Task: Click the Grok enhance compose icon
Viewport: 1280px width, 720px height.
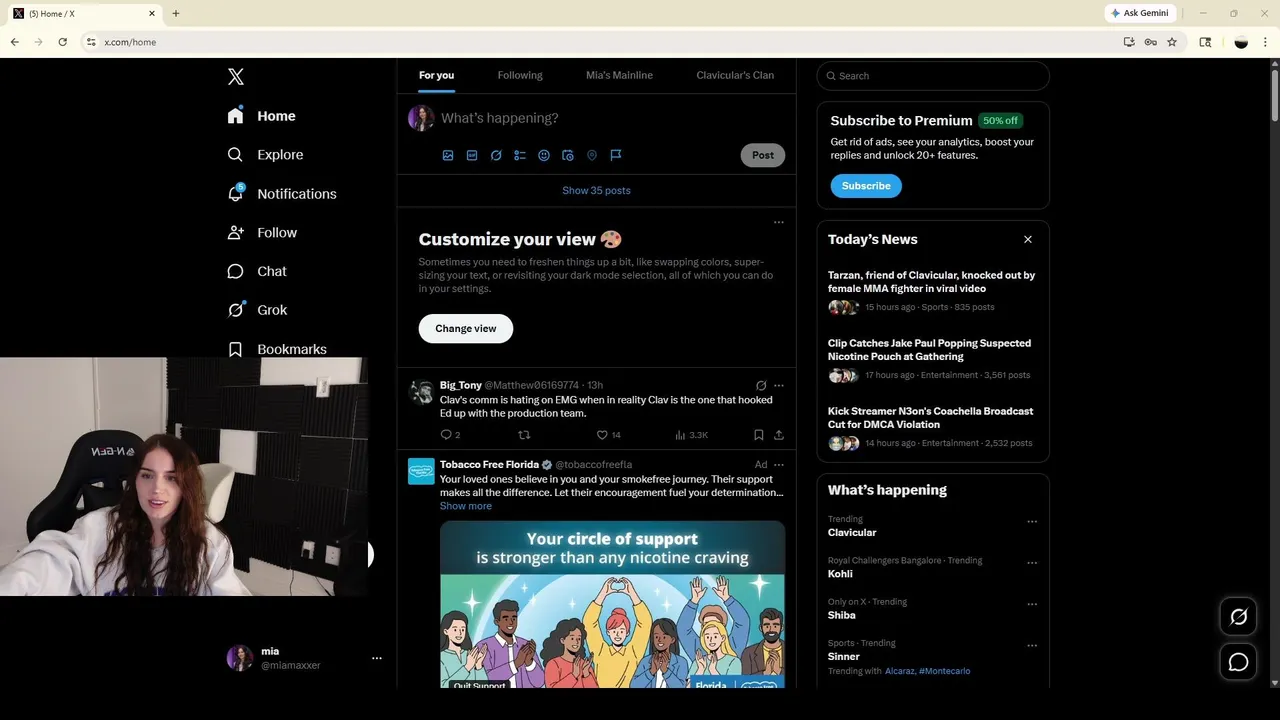Action: pos(496,155)
